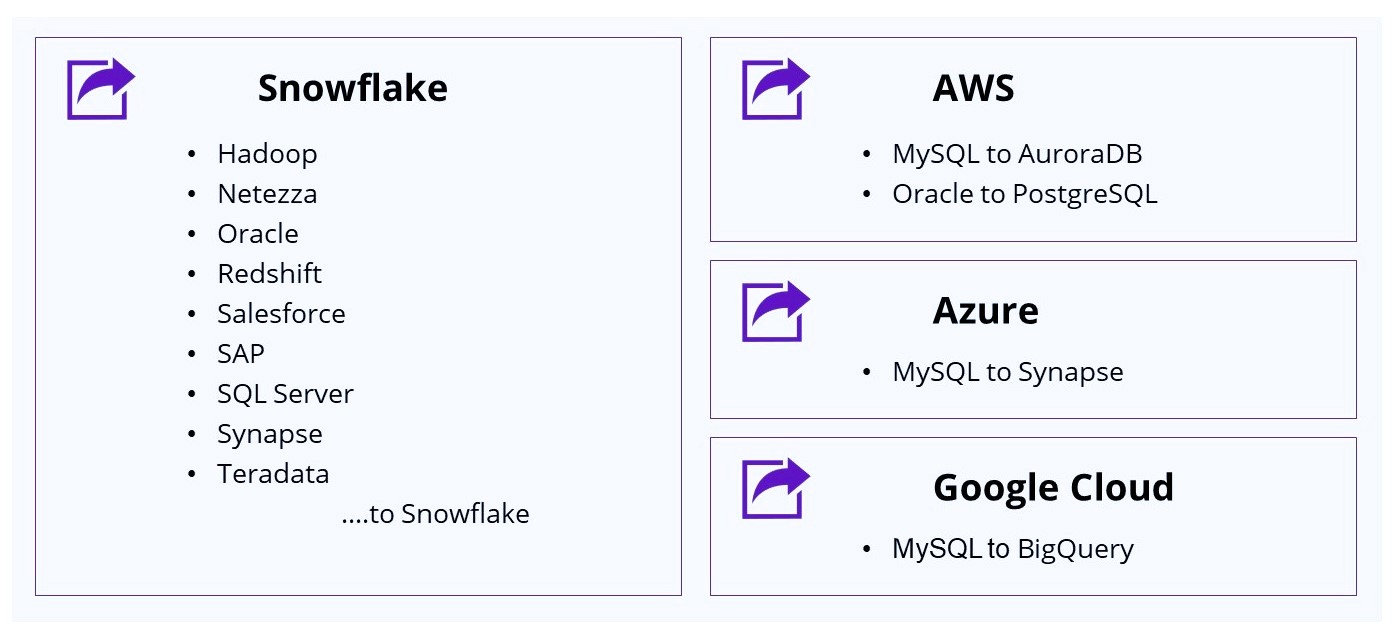Click the Google Cloud heading
Screen dimensions: 1395x636
click(x=1053, y=488)
